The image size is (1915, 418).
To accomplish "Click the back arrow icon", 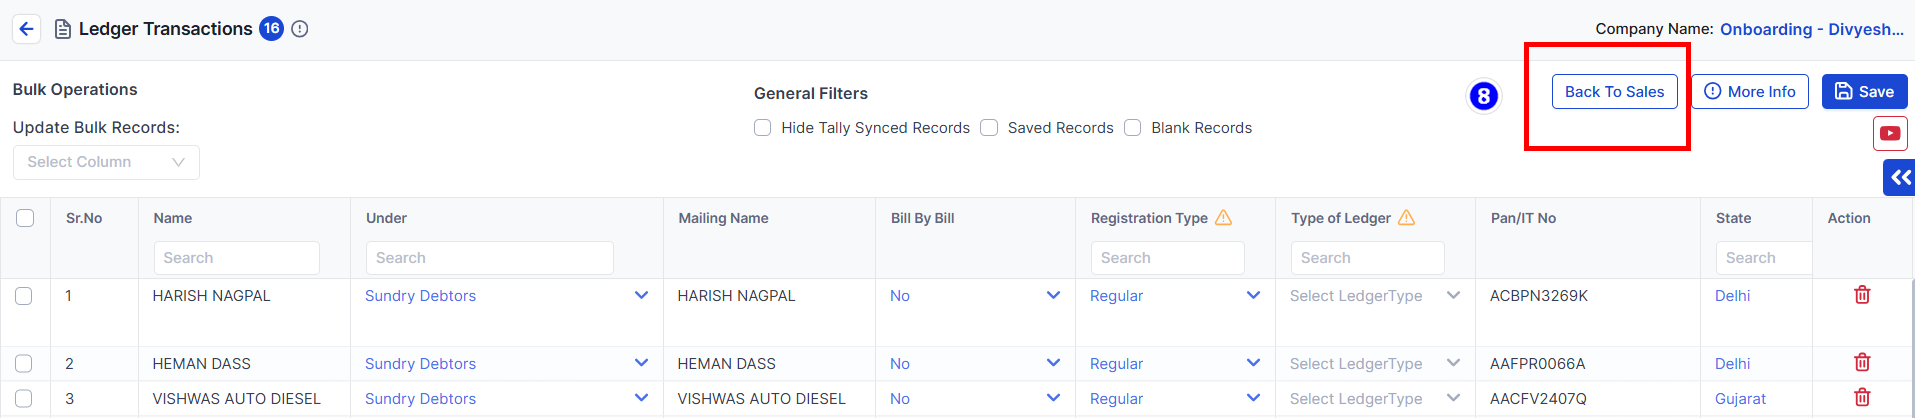I will coord(27,29).
